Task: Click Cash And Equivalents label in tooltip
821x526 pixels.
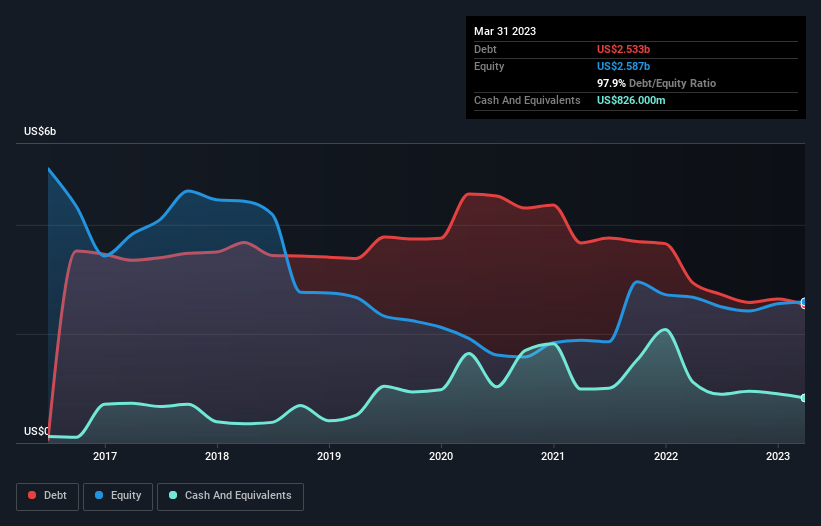Action: click(527, 100)
